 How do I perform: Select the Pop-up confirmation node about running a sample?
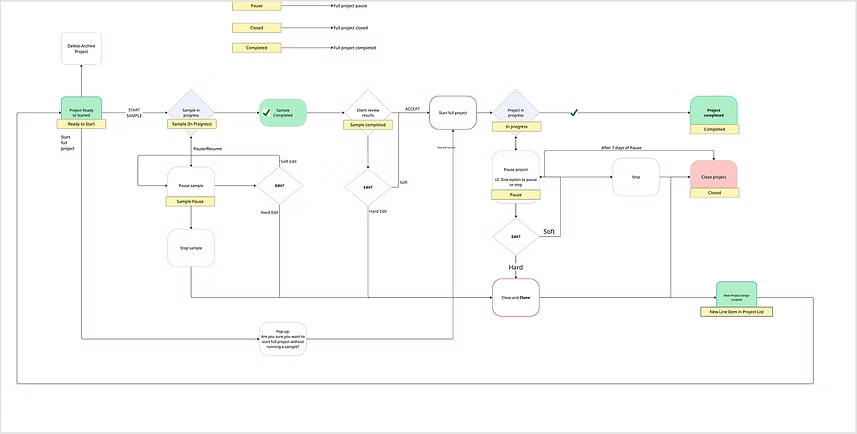283,339
